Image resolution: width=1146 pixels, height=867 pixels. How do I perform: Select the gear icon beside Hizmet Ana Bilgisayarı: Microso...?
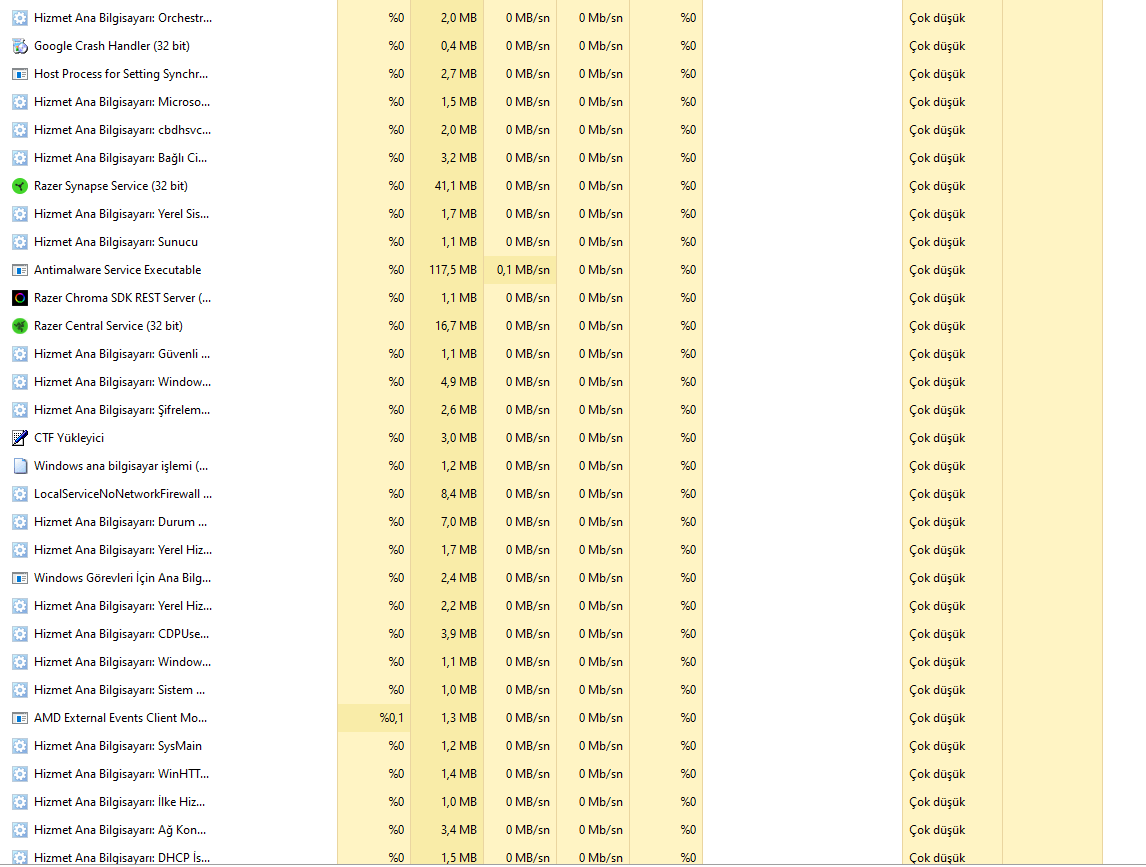pos(20,102)
